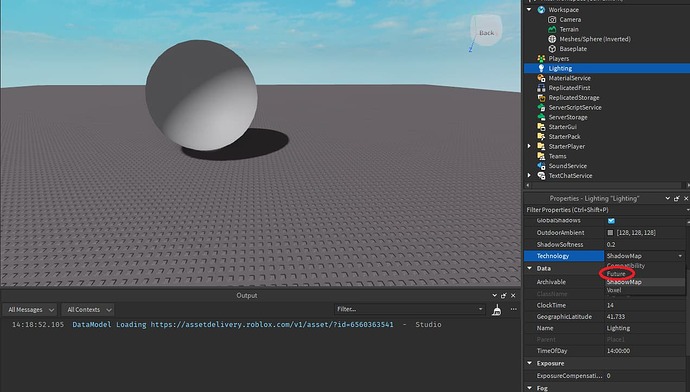Screen dimensions: 690x392
Task: Click the Players service icon
Action: 541,59
